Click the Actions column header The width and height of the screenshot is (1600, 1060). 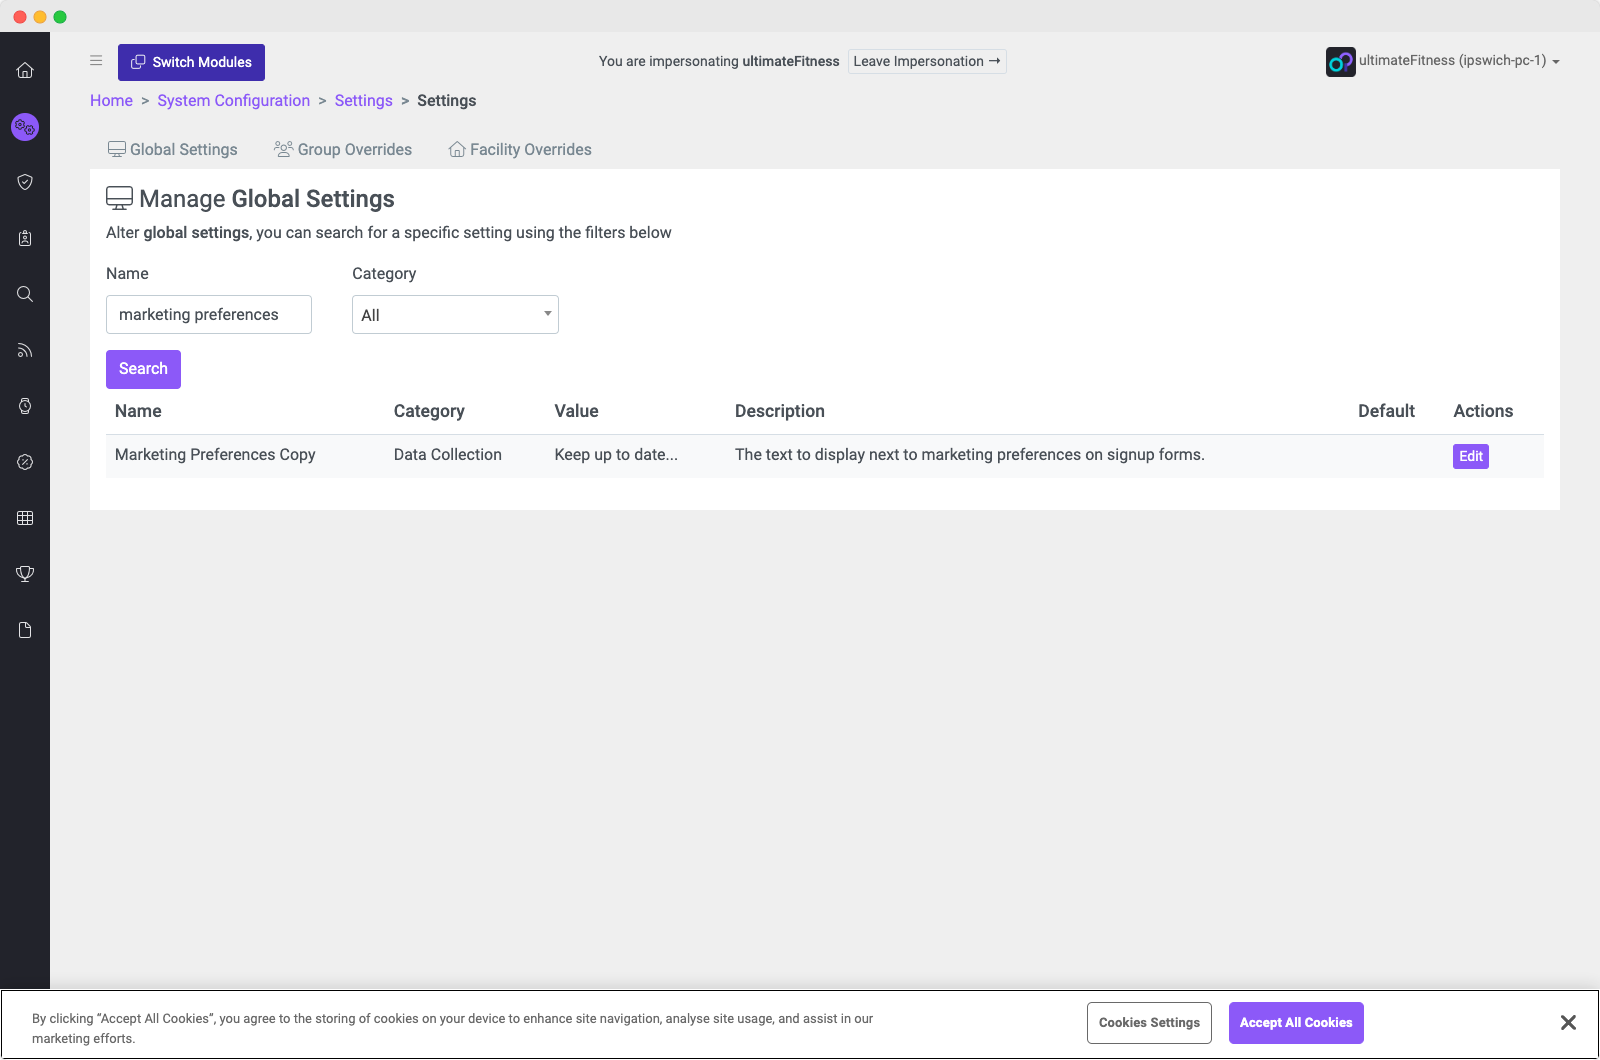[1483, 411]
